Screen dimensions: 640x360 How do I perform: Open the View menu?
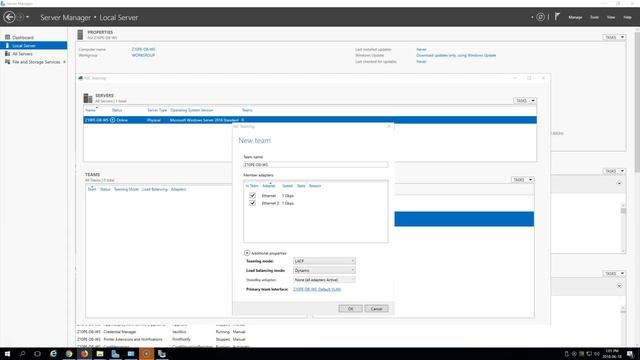point(611,17)
